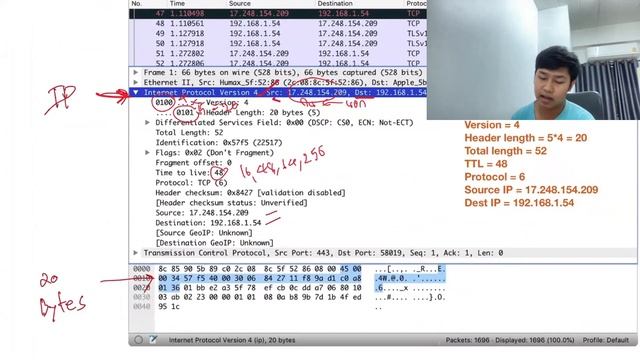Expand the Transmission Control Protocol row
The width and height of the screenshot is (640, 360).
(x=136, y=253)
